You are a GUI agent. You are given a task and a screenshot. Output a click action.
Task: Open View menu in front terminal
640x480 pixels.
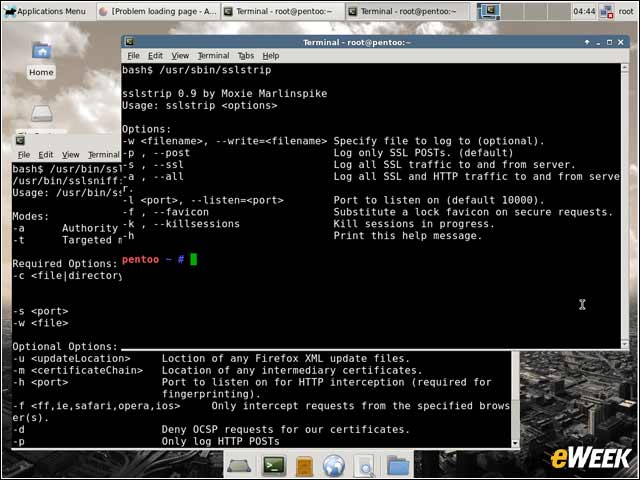click(x=180, y=56)
